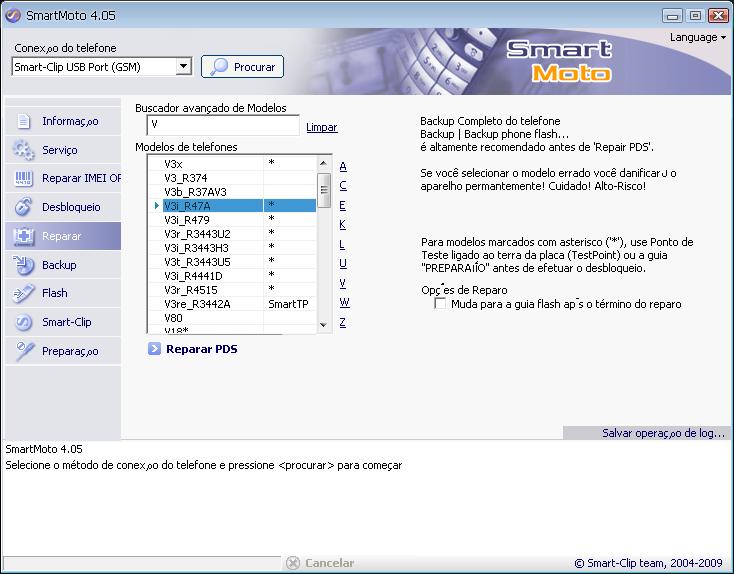Jump to letter A models
734x574 pixels.
[343, 166]
